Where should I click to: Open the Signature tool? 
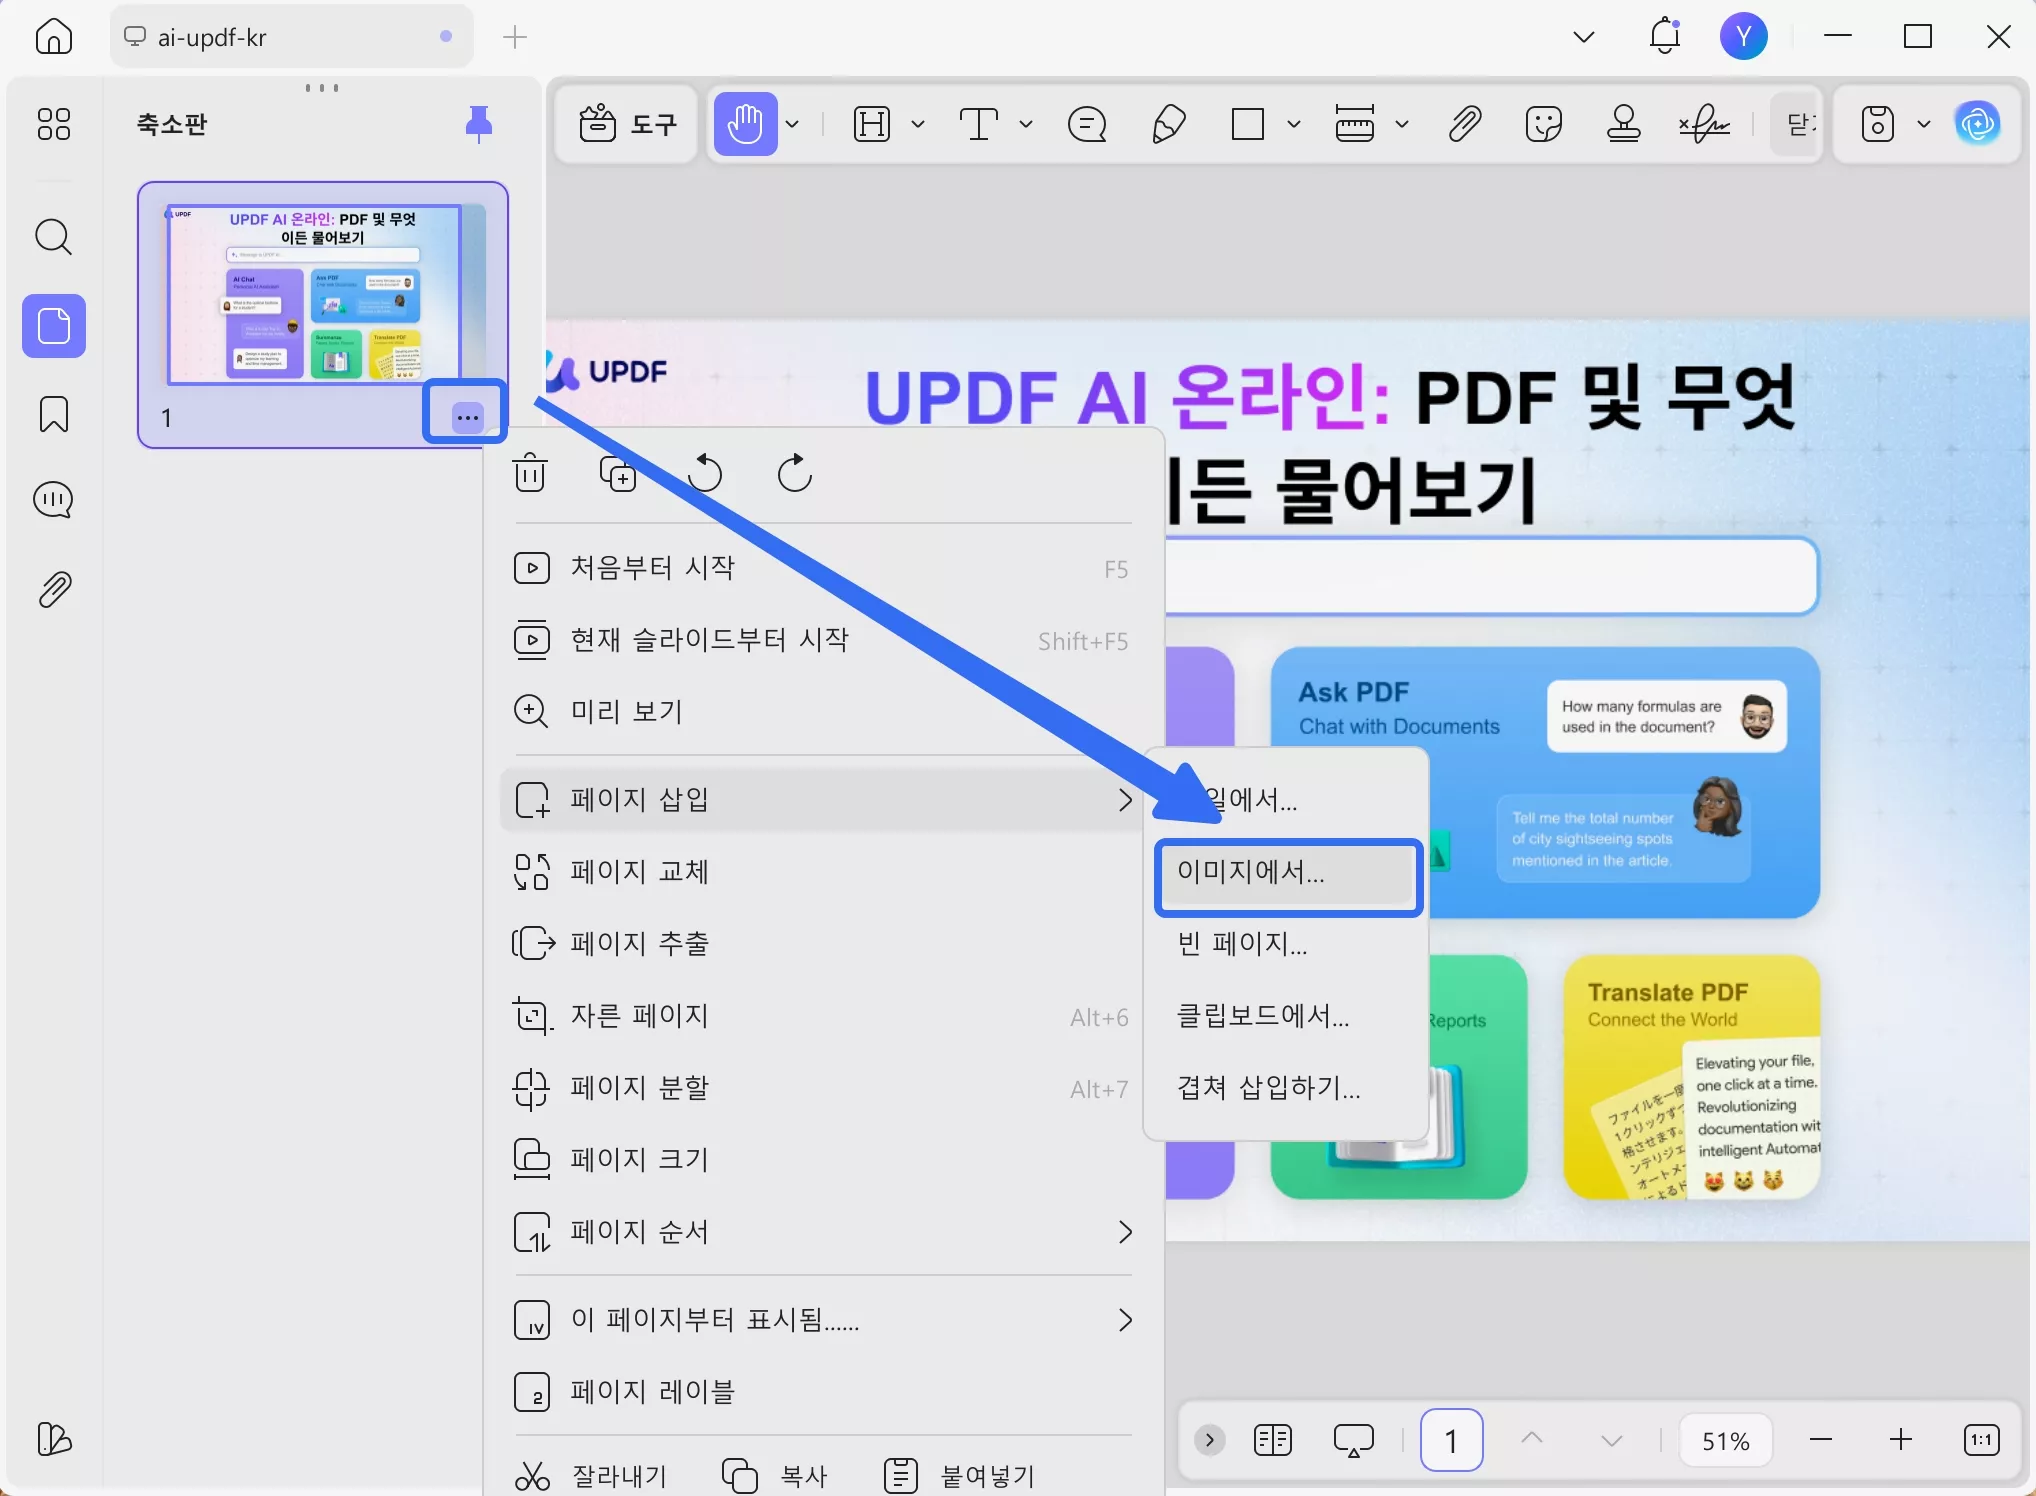[1703, 123]
